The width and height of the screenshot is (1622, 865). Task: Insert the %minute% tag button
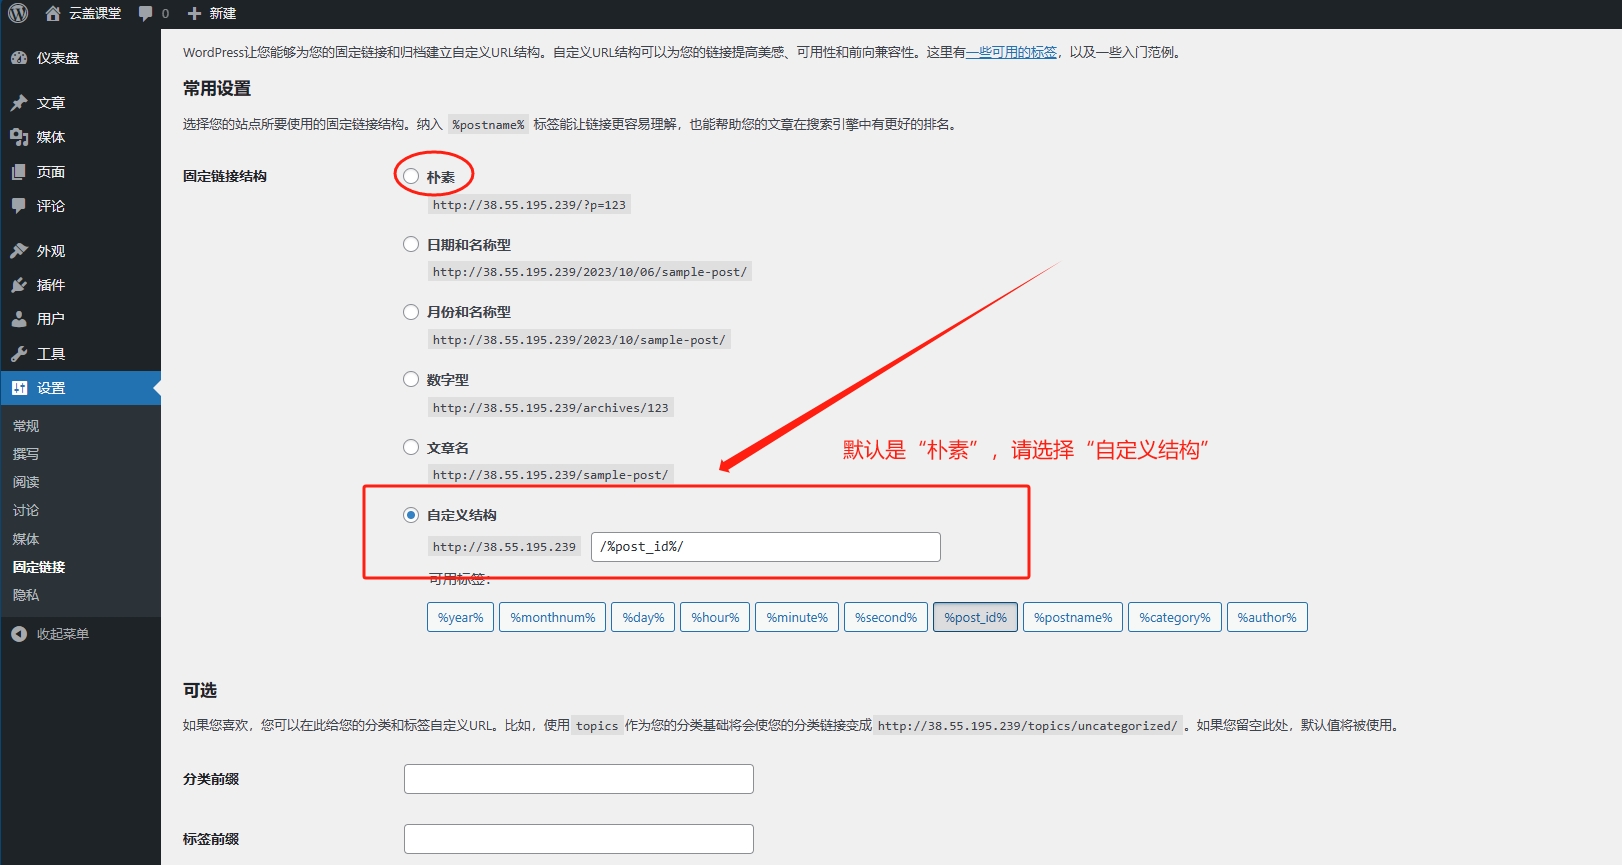coord(797,617)
